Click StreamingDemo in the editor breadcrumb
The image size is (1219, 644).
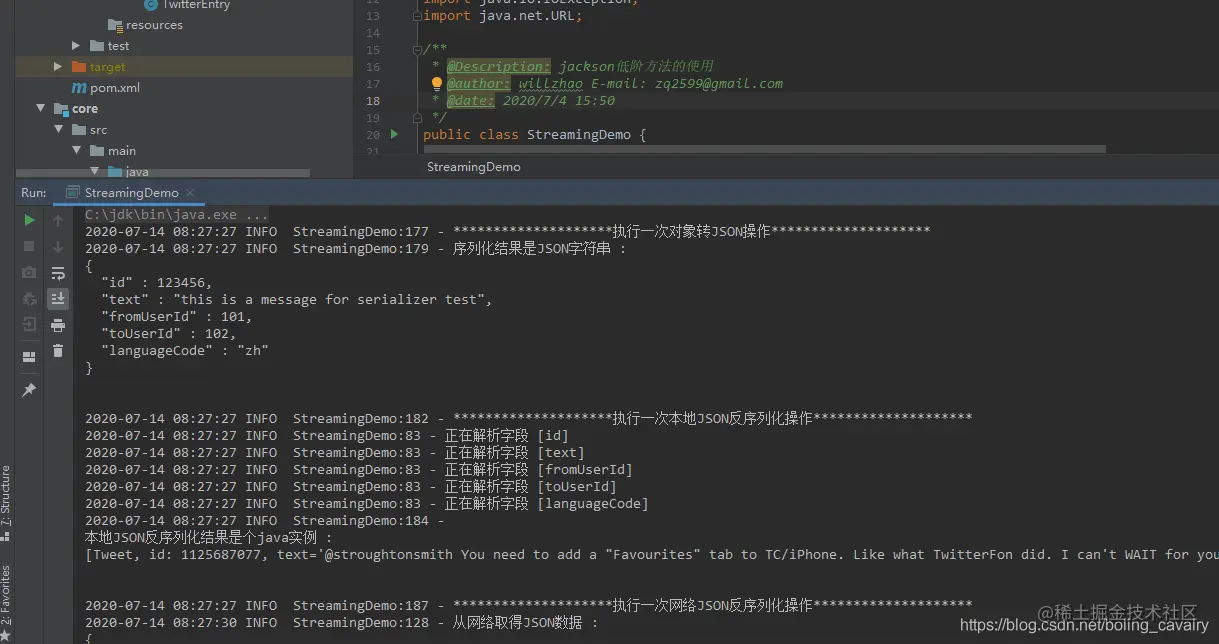click(474, 167)
